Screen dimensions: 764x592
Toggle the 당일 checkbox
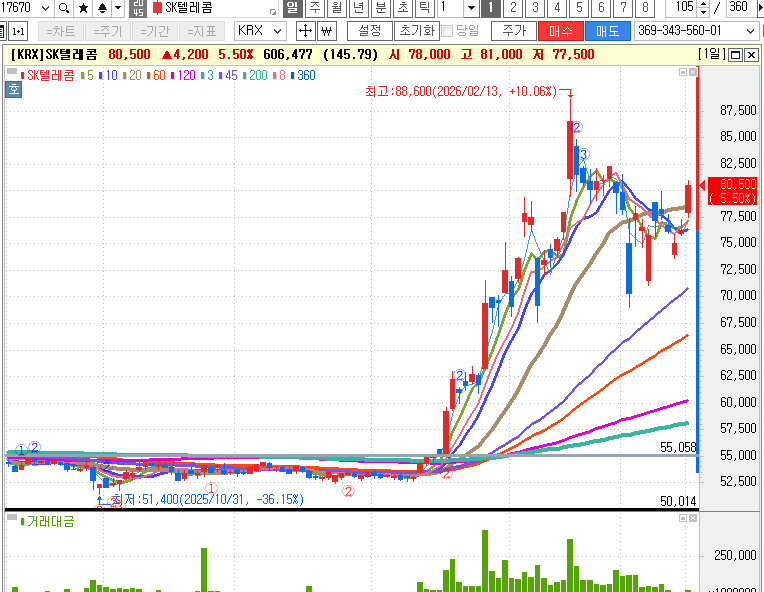coord(447,32)
